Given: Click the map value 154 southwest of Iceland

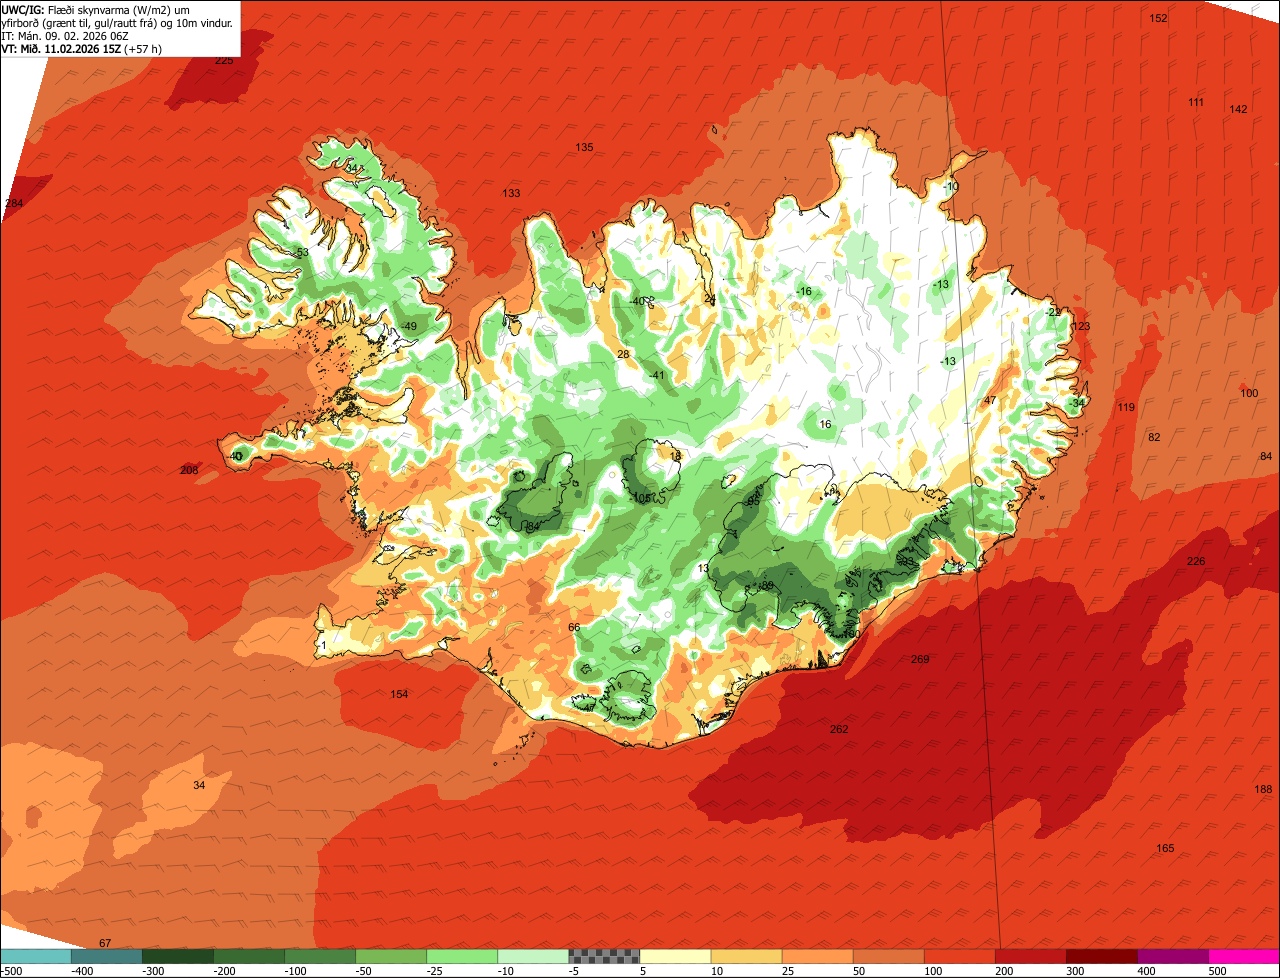Looking at the screenshot, I should [x=399, y=694].
